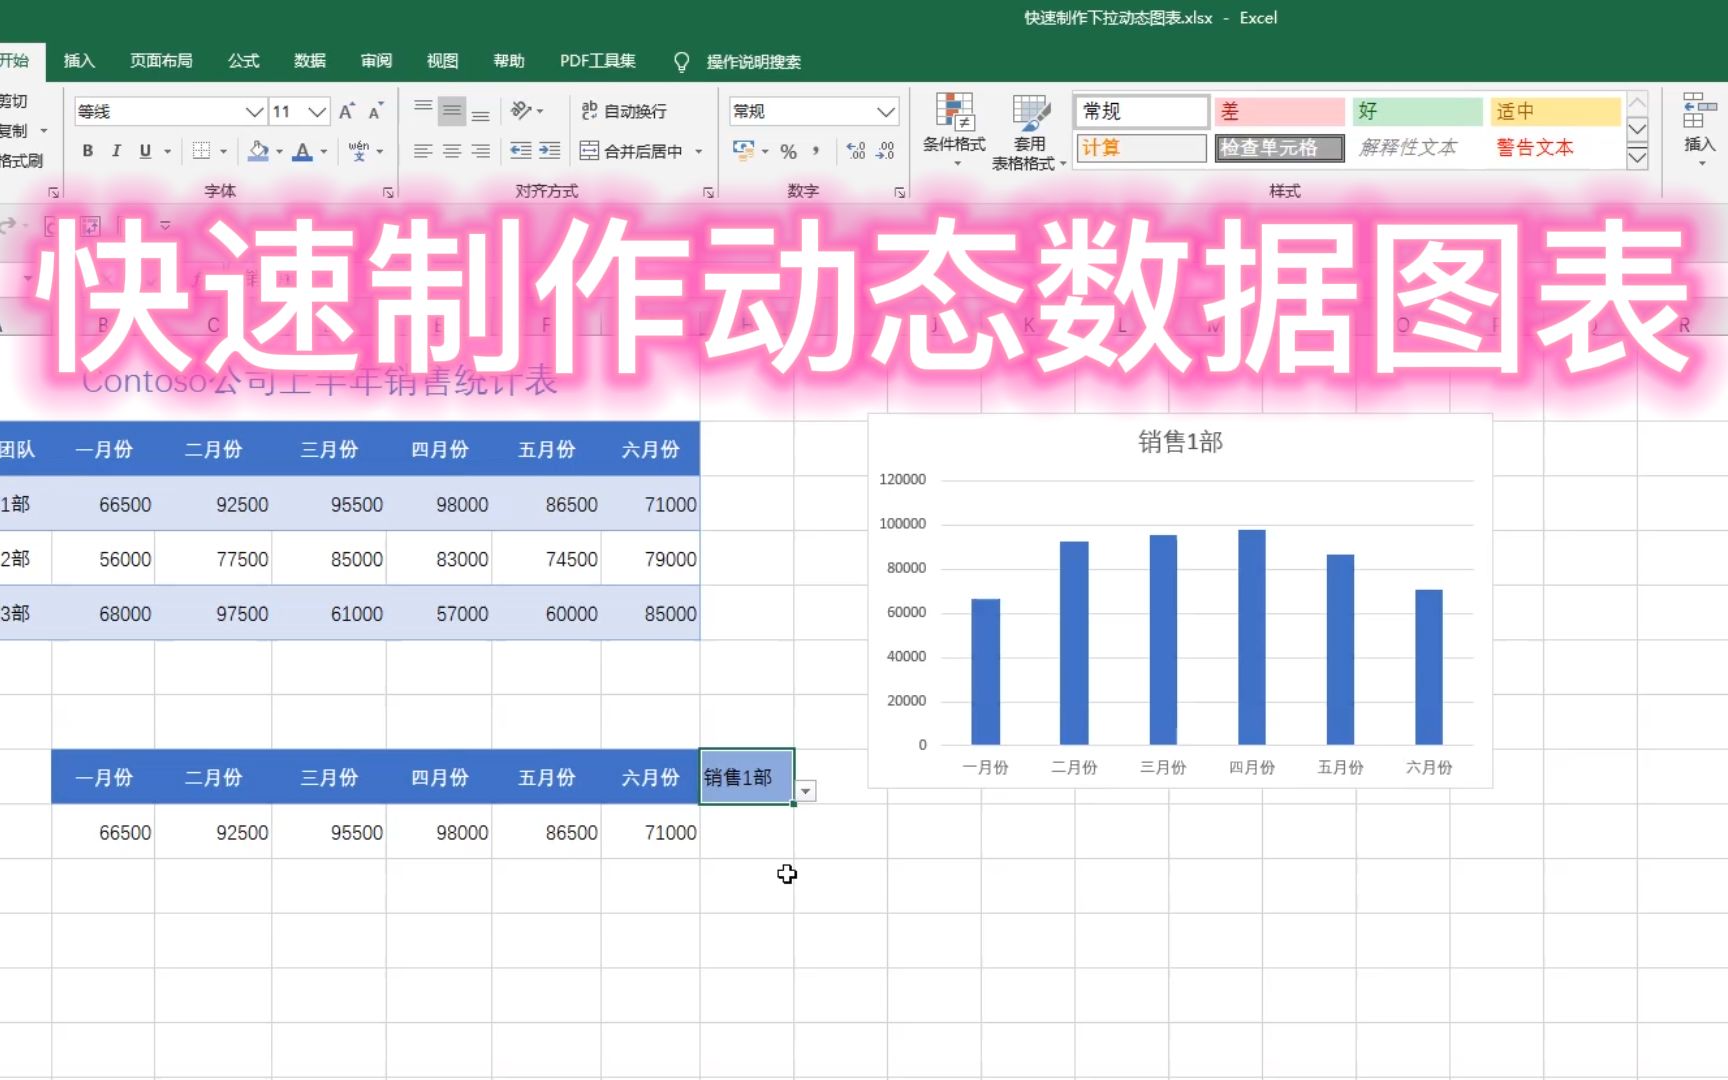Toggle Middle Align
Image resolution: width=1728 pixels, height=1080 pixels.
click(x=452, y=110)
